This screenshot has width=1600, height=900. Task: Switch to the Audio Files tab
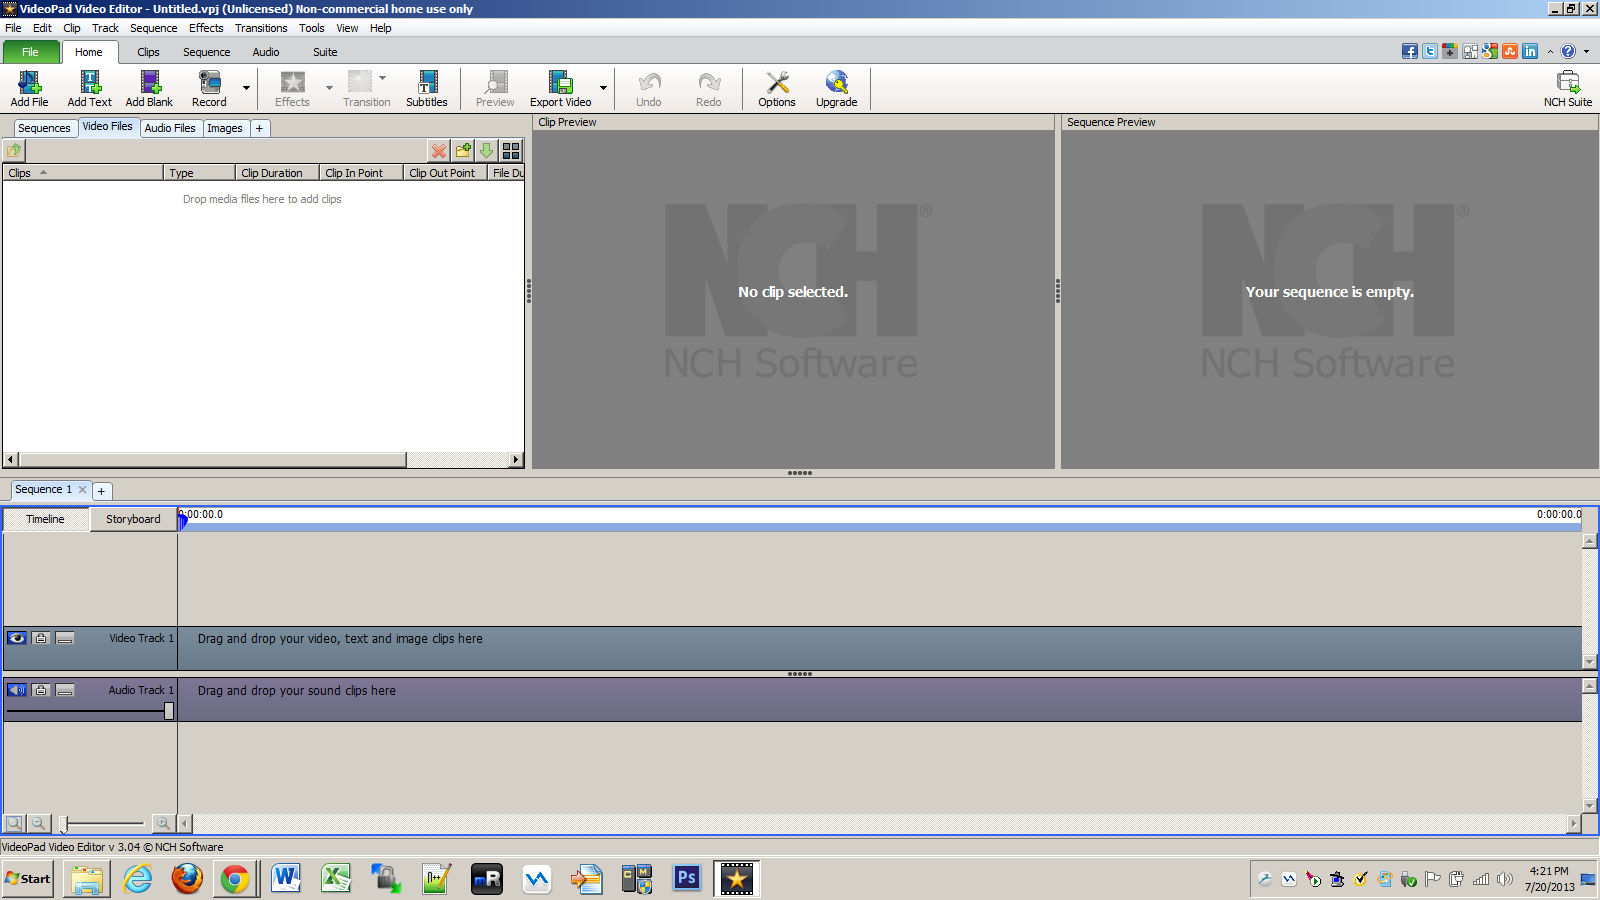(170, 128)
